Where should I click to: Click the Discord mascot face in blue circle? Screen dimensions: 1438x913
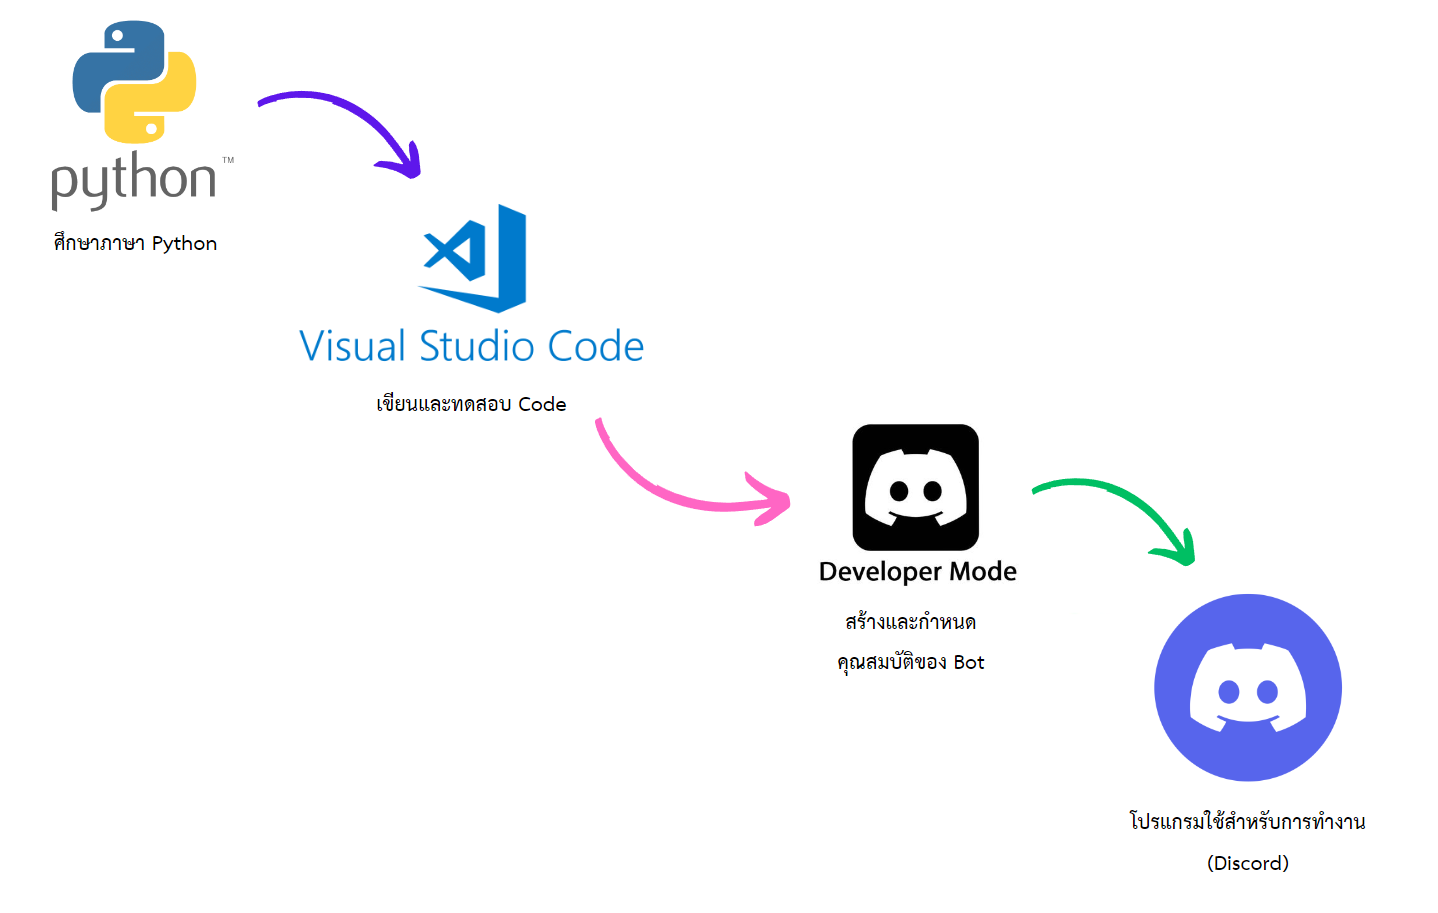(1247, 690)
